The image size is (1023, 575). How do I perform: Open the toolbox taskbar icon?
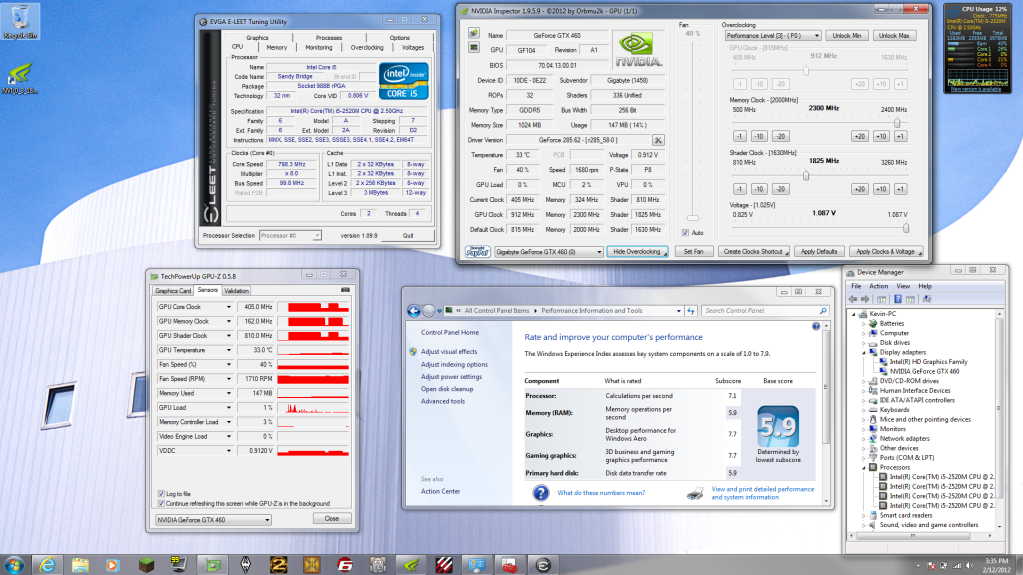tap(510, 565)
